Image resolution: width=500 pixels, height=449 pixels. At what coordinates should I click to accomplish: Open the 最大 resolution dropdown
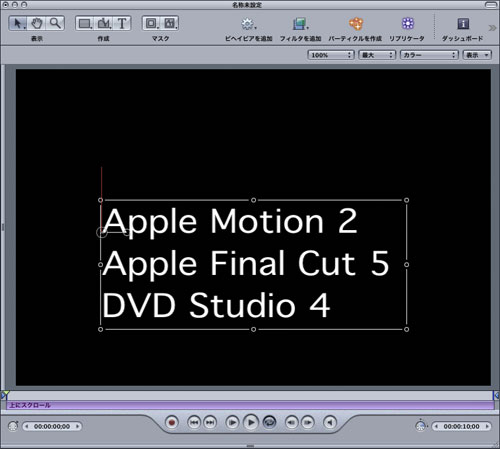pyautogui.click(x=377, y=55)
